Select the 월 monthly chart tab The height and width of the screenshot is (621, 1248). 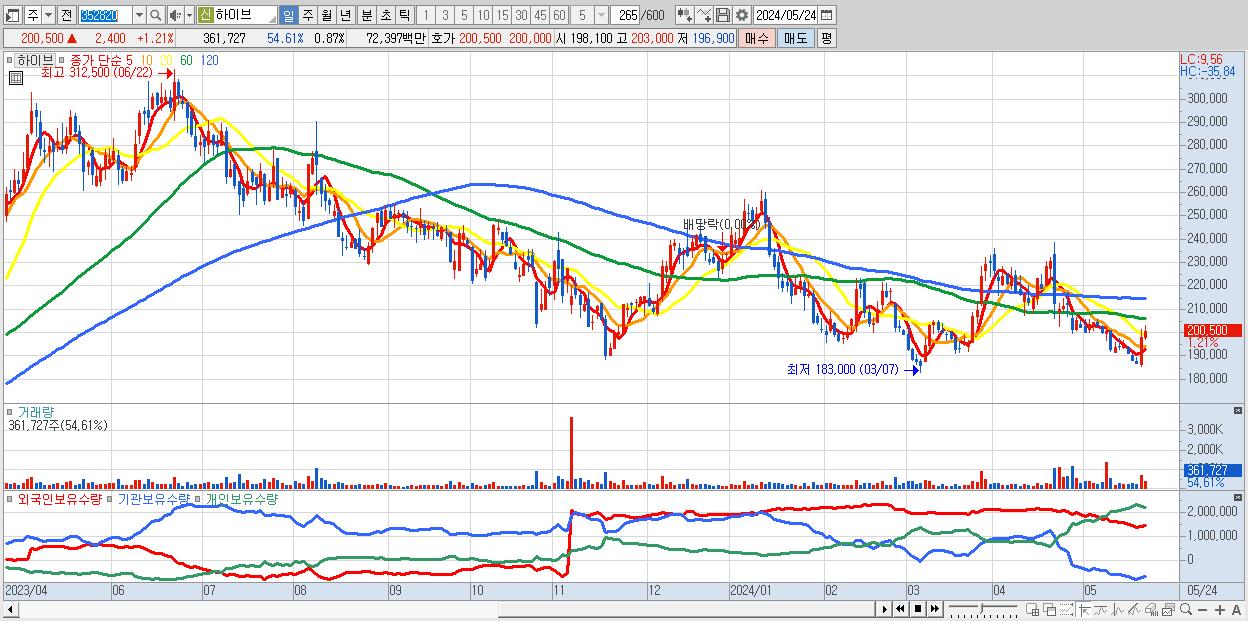click(326, 15)
